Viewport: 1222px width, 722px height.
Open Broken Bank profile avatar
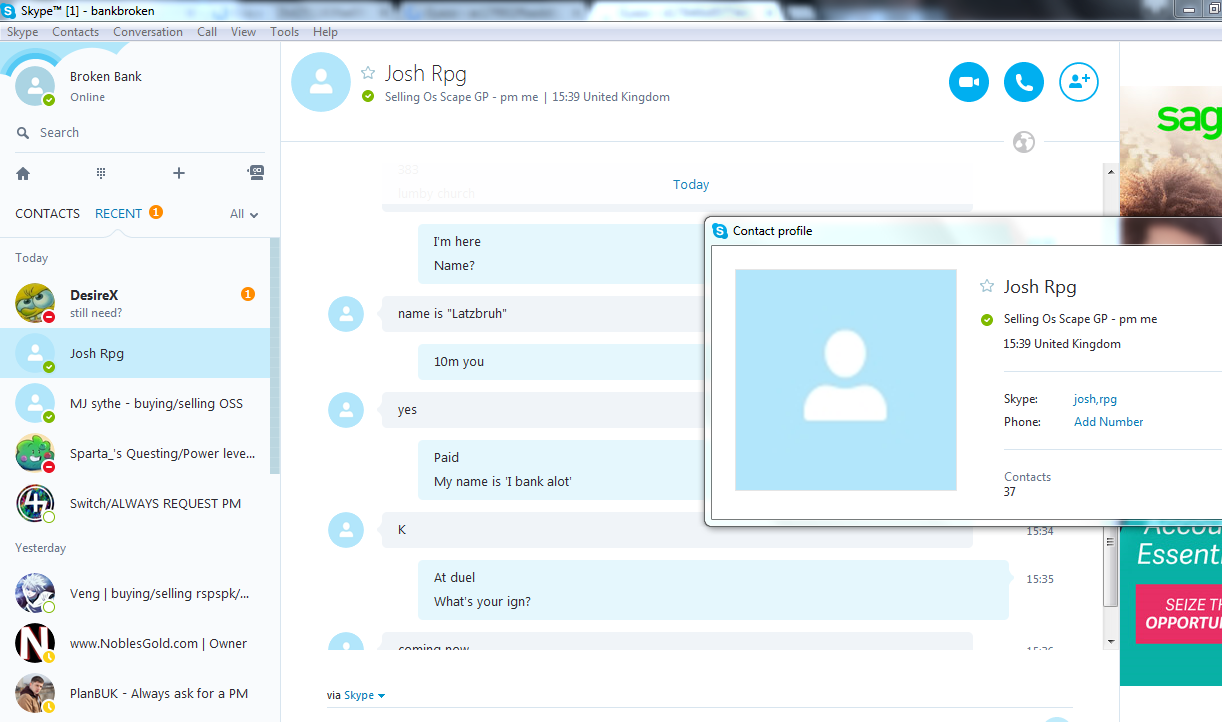35,86
